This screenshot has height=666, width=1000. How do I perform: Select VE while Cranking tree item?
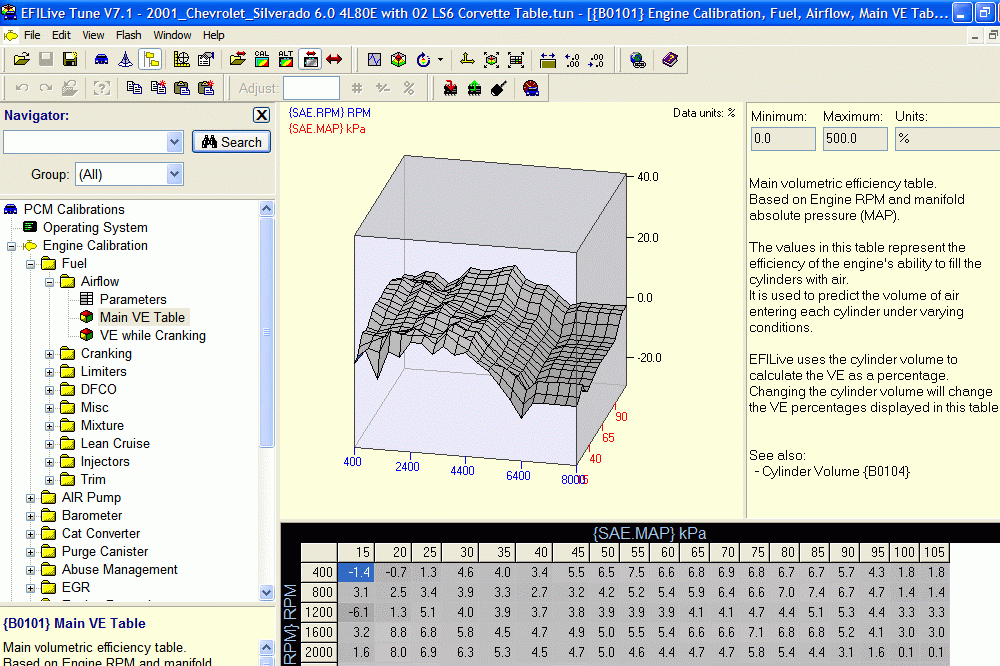[x=152, y=336]
